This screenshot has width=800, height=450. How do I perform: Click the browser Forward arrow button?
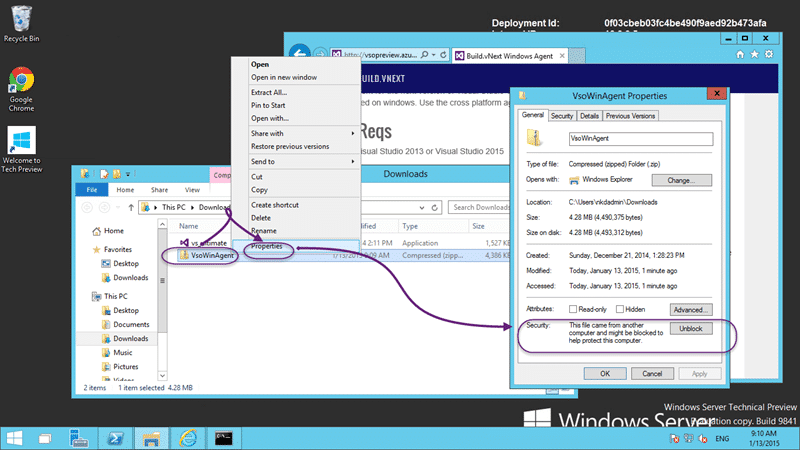[320, 54]
